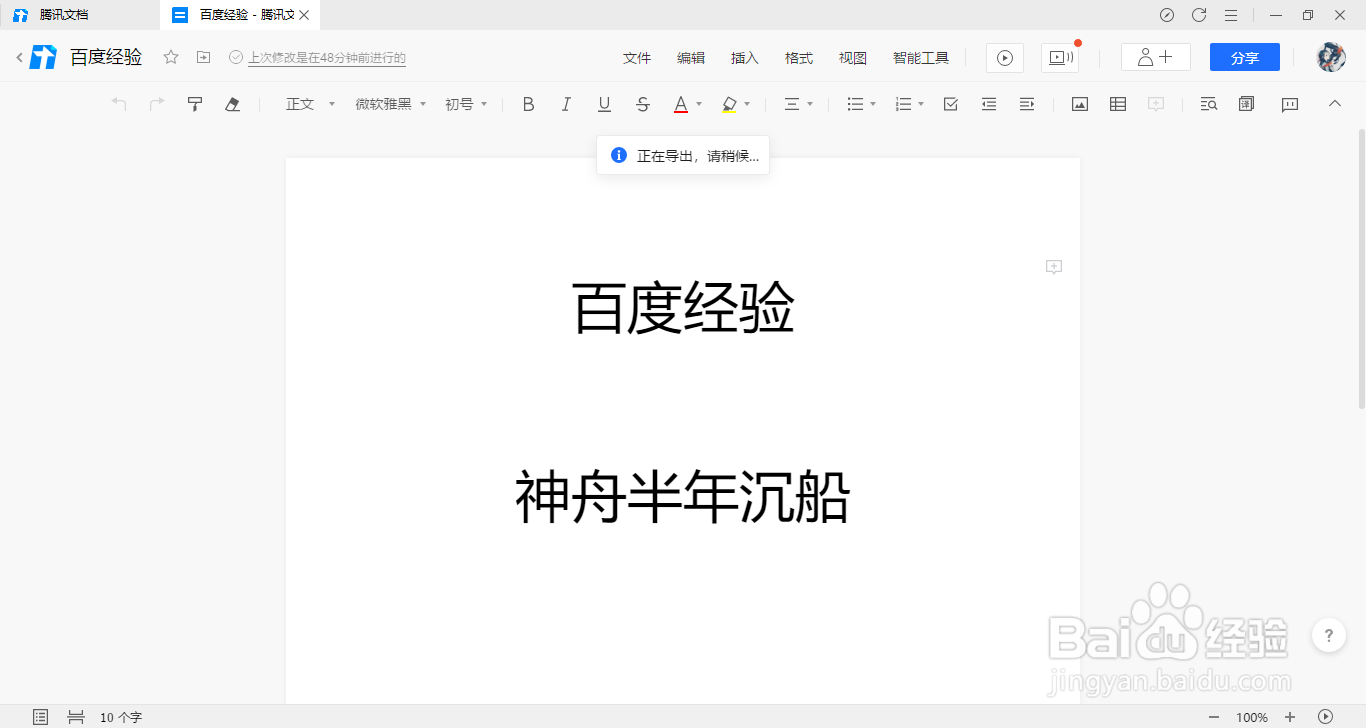Open the comments panel icon in toolbar
1366x728 pixels.
point(1290,104)
